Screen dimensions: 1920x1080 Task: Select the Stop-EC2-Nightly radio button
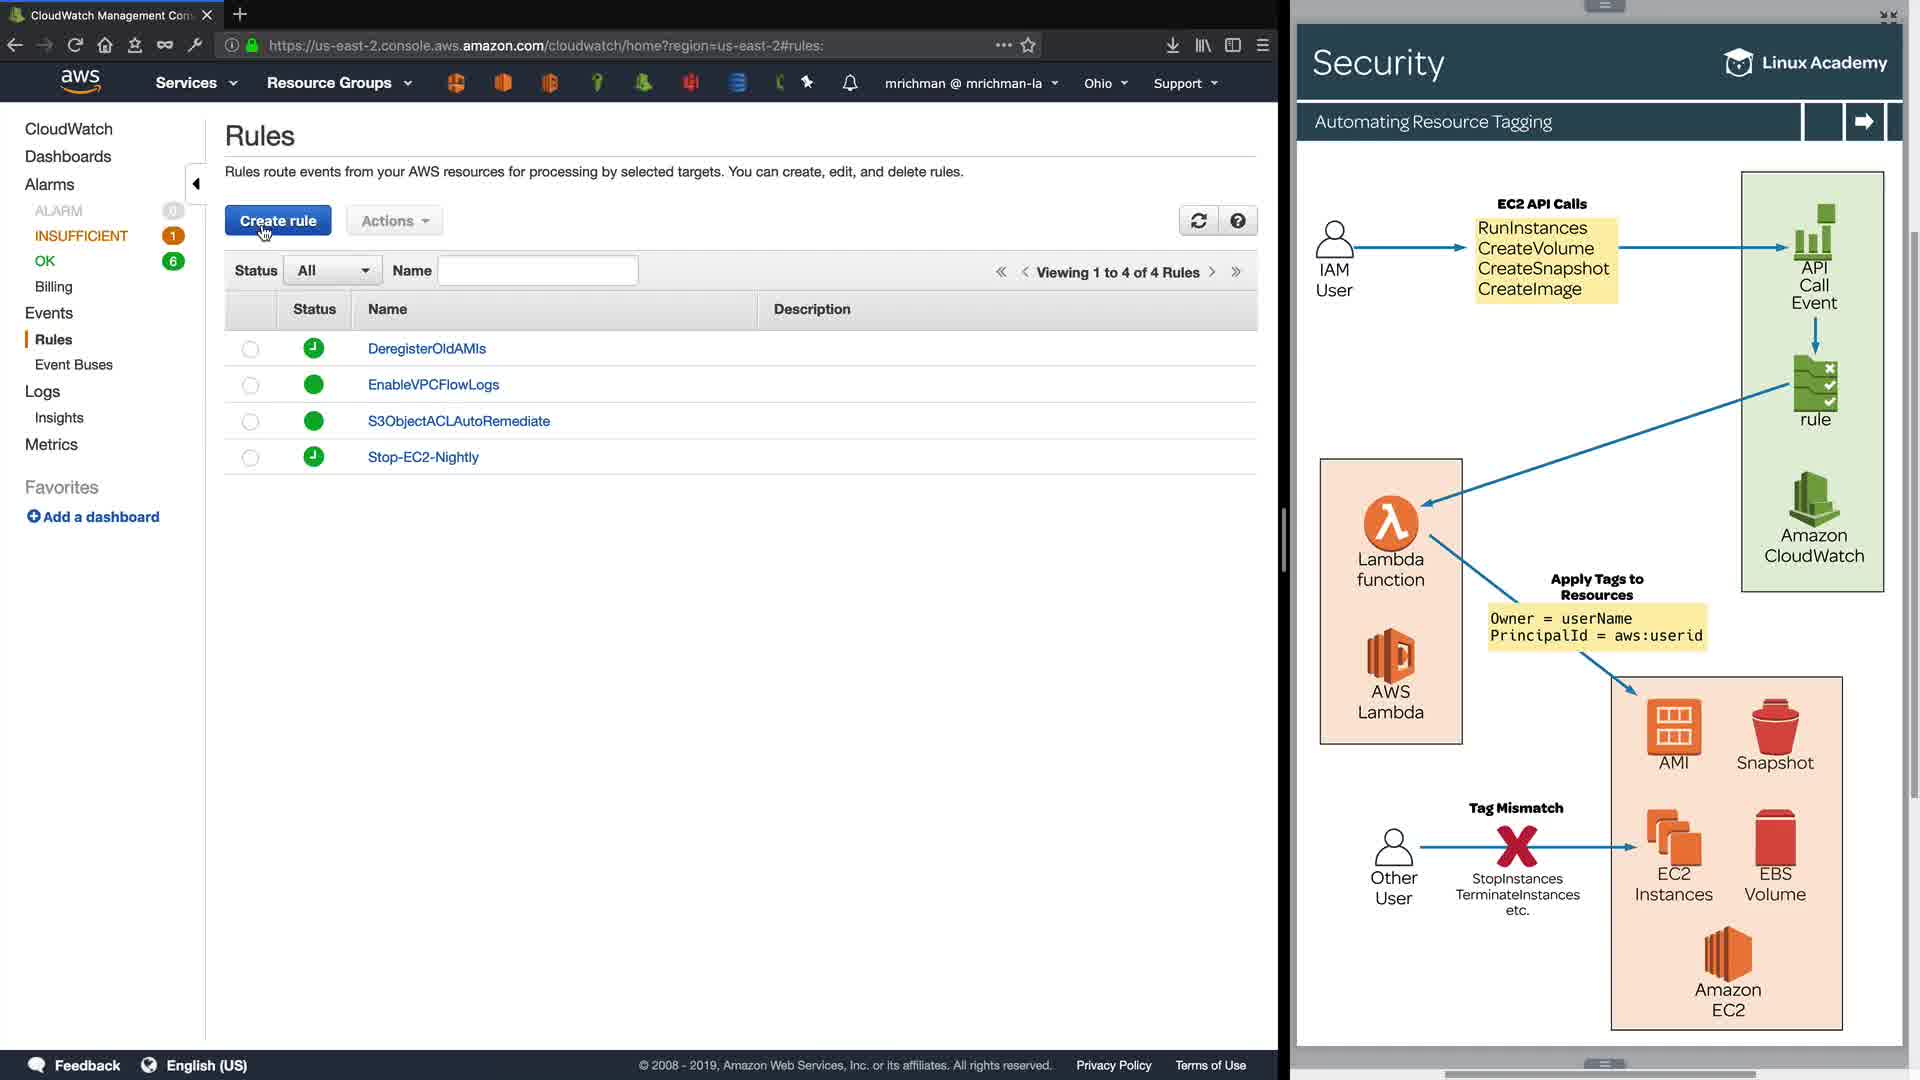point(251,458)
